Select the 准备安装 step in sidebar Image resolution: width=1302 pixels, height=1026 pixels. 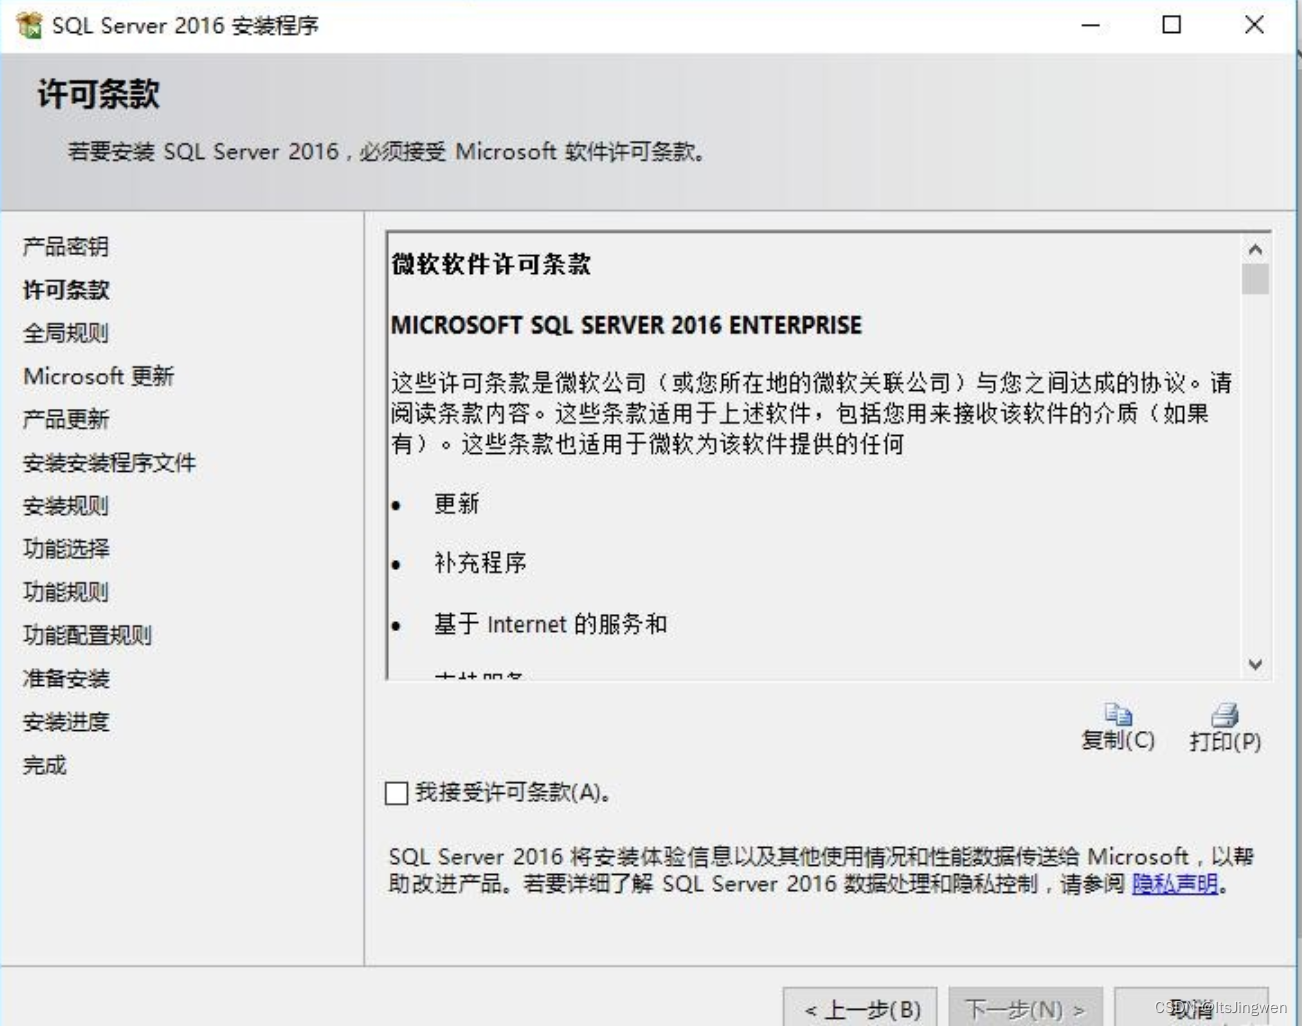[x=66, y=679]
